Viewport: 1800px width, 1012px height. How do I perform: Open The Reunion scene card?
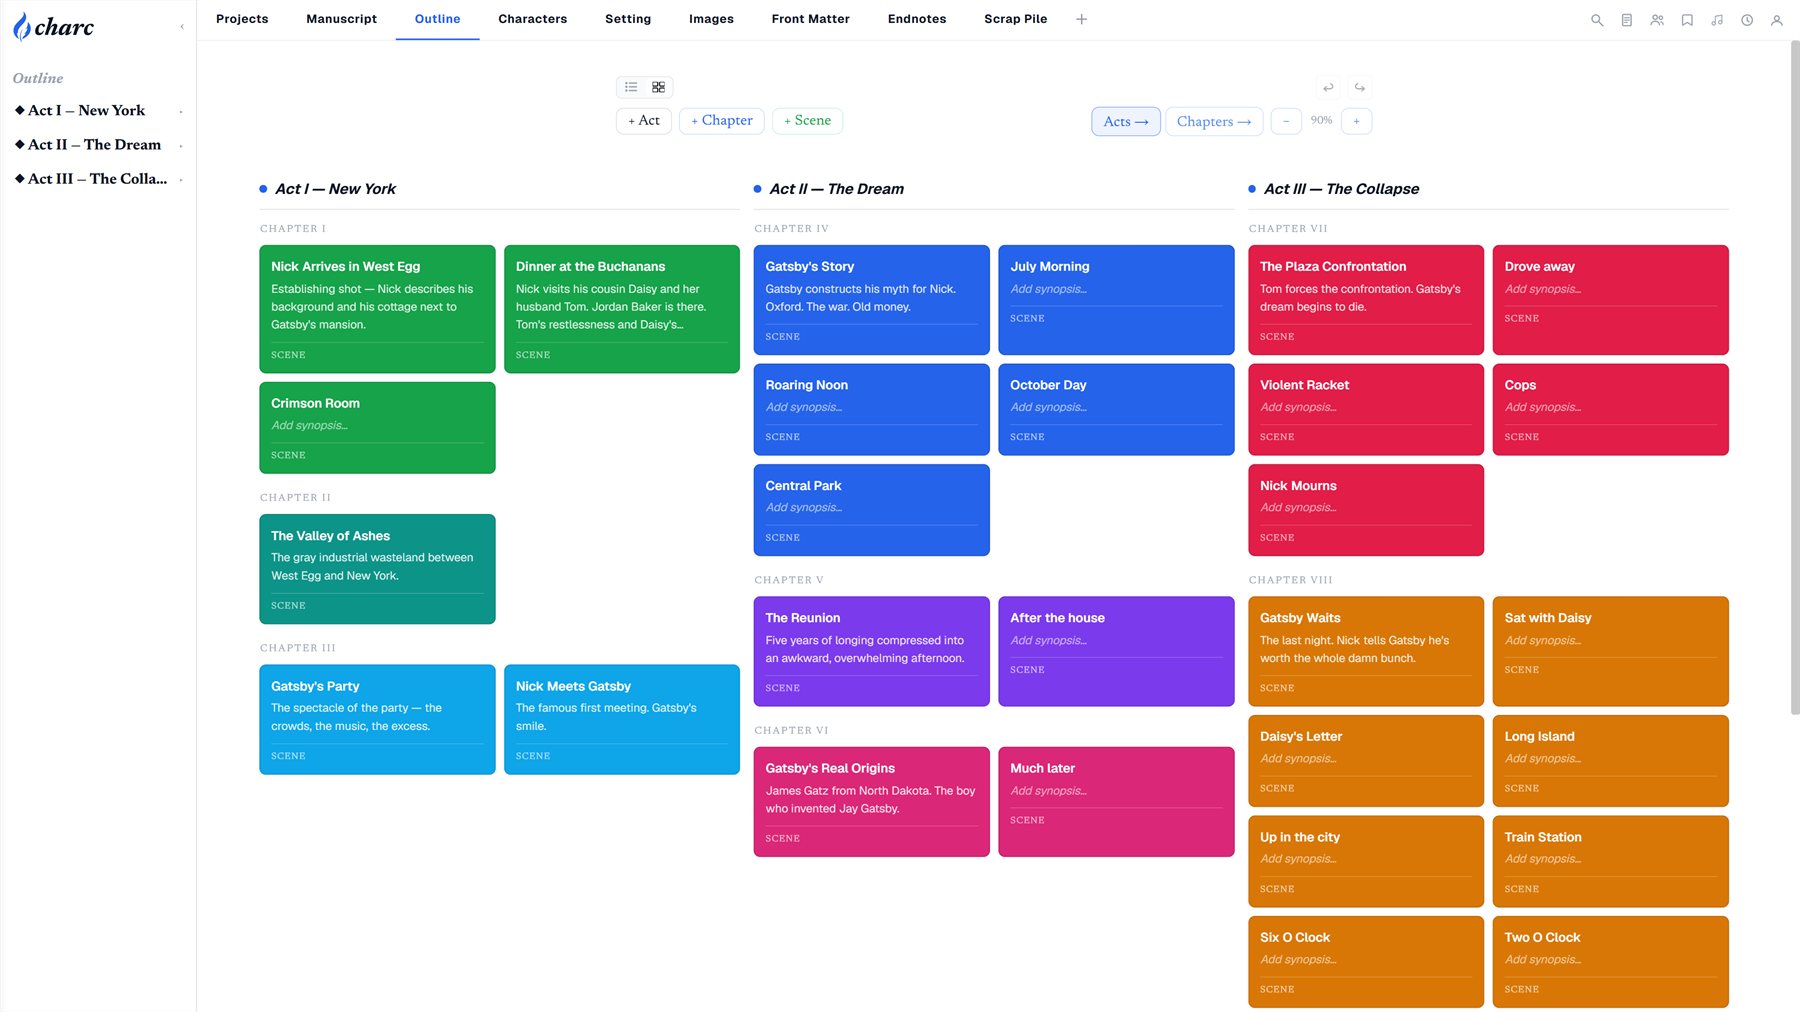coord(871,651)
